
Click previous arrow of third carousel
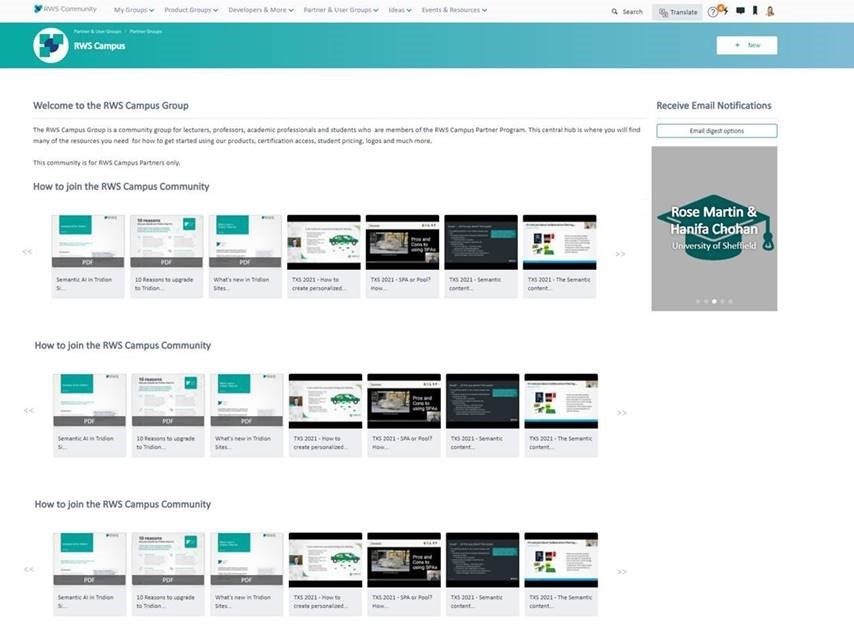point(29,570)
